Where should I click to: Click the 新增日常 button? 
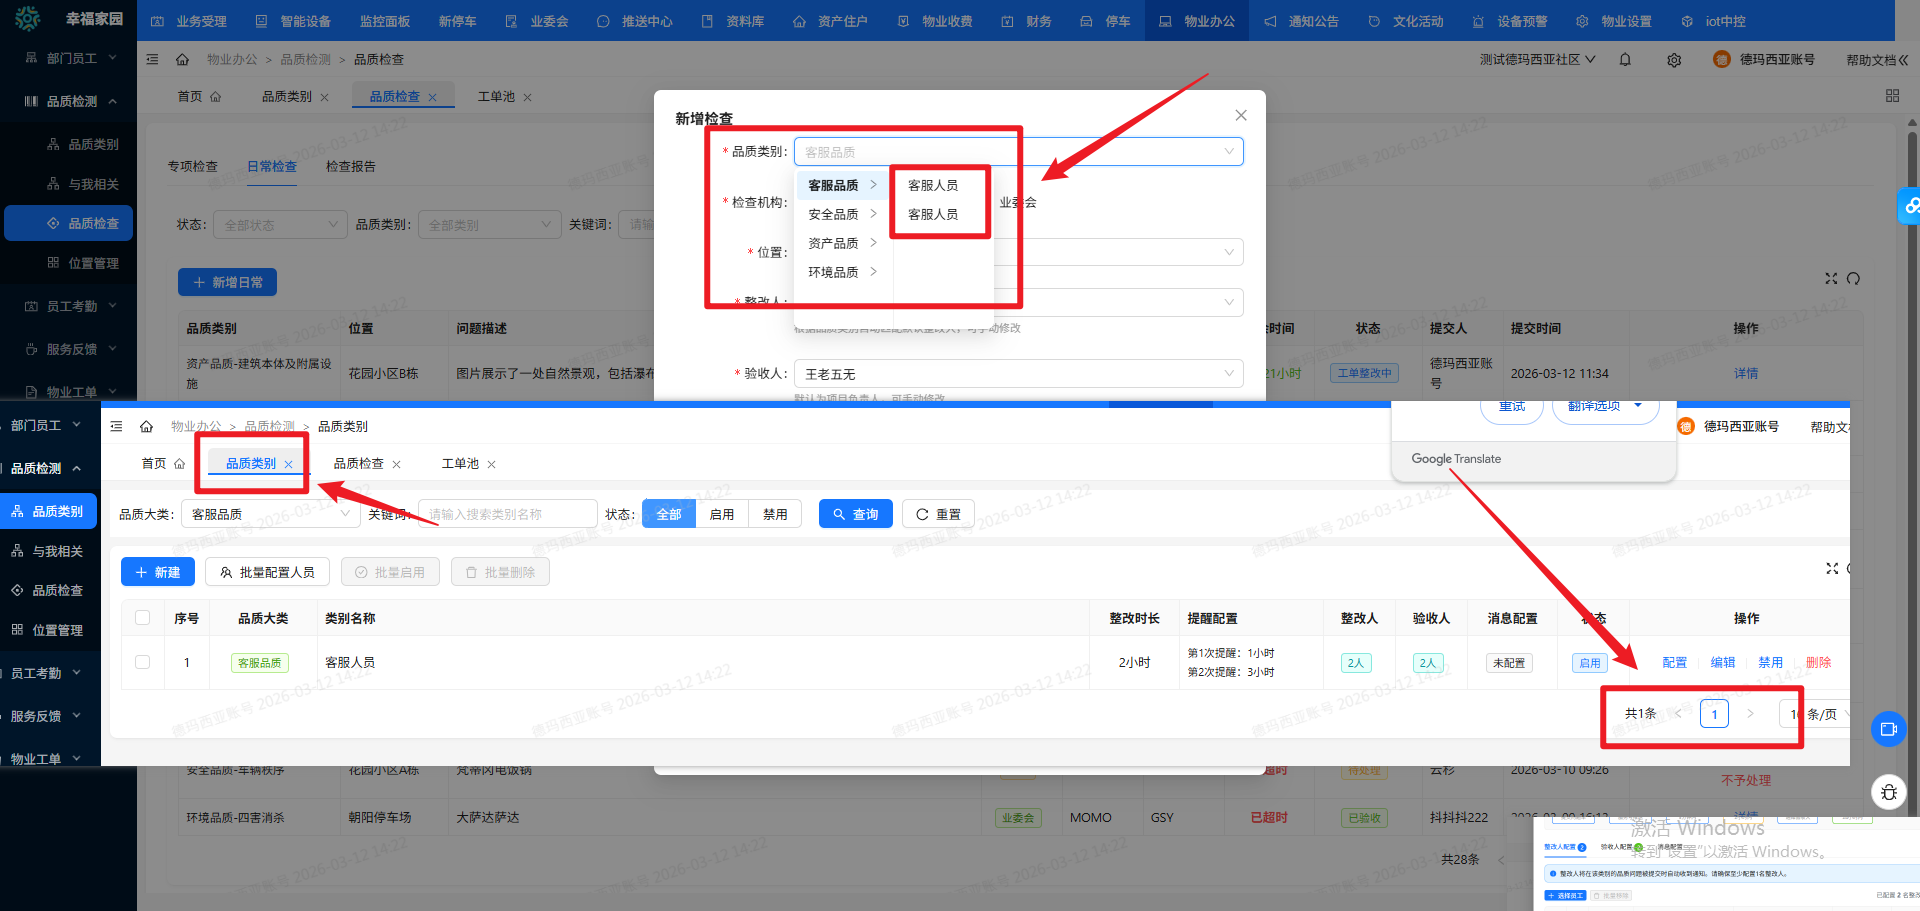click(227, 282)
